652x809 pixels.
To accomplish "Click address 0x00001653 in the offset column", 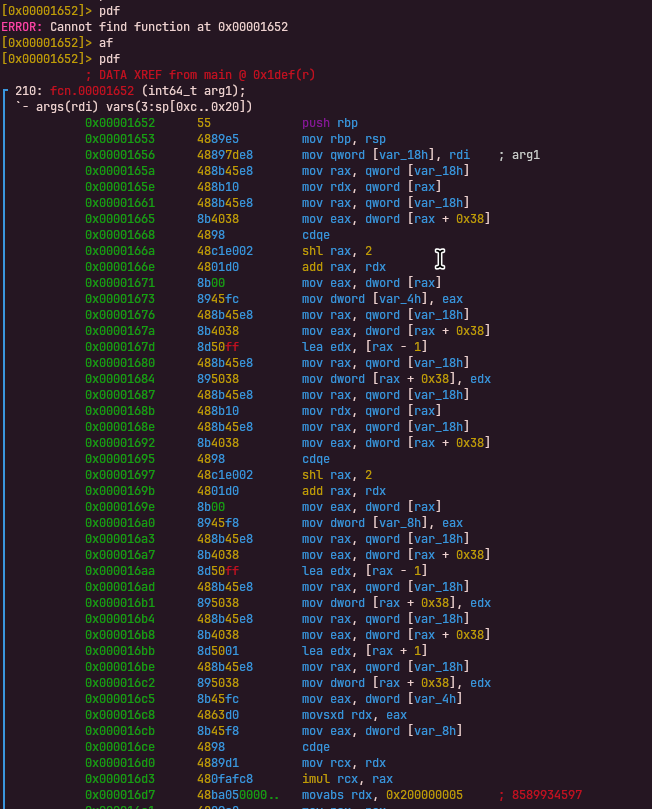I will tap(120, 139).
